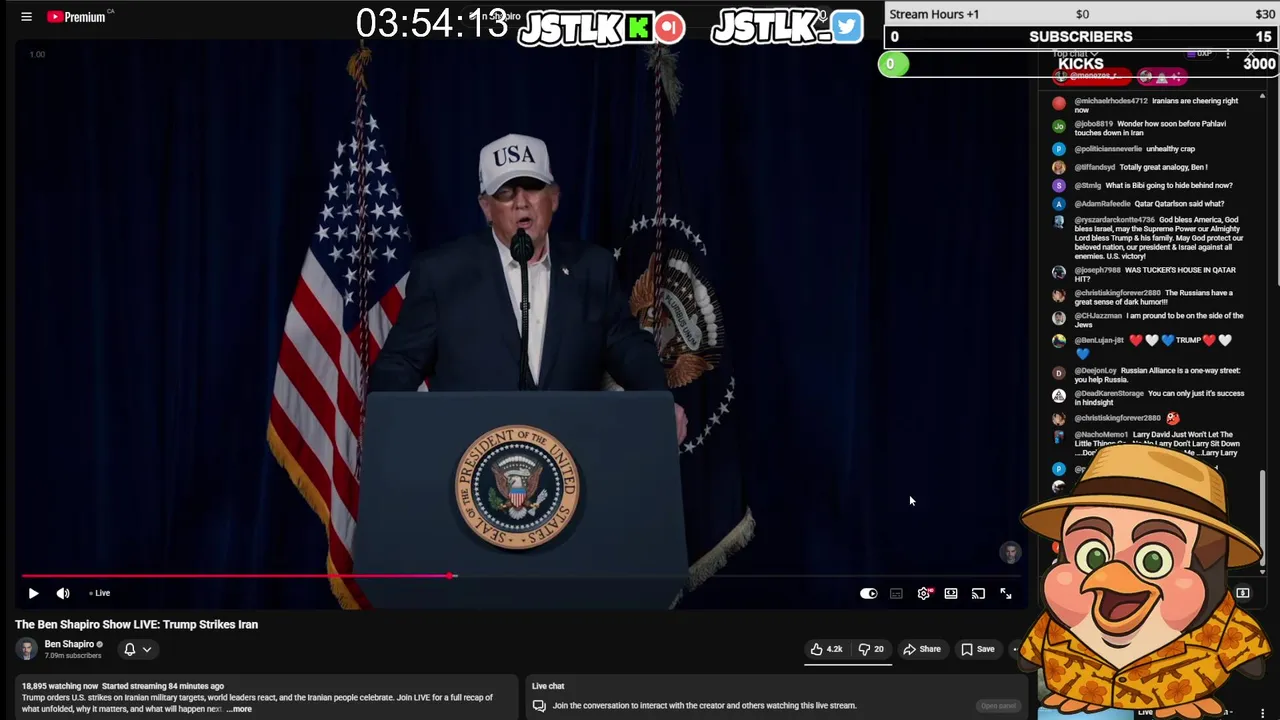Screen dimensions: 1280x720
Task: Dislike the video showing 20
Action: [x=871, y=649]
